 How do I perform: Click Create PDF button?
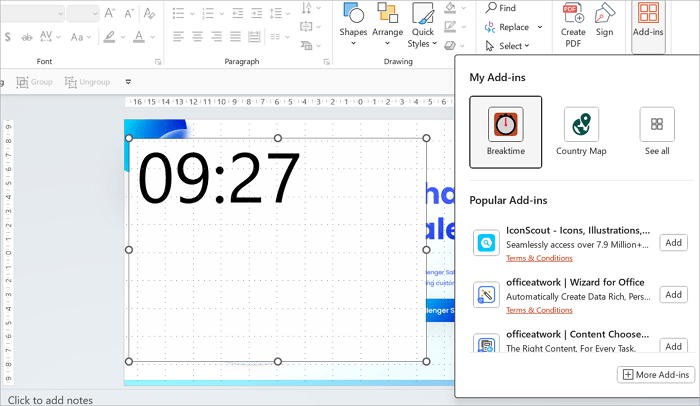pyautogui.click(x=573, y=25)
